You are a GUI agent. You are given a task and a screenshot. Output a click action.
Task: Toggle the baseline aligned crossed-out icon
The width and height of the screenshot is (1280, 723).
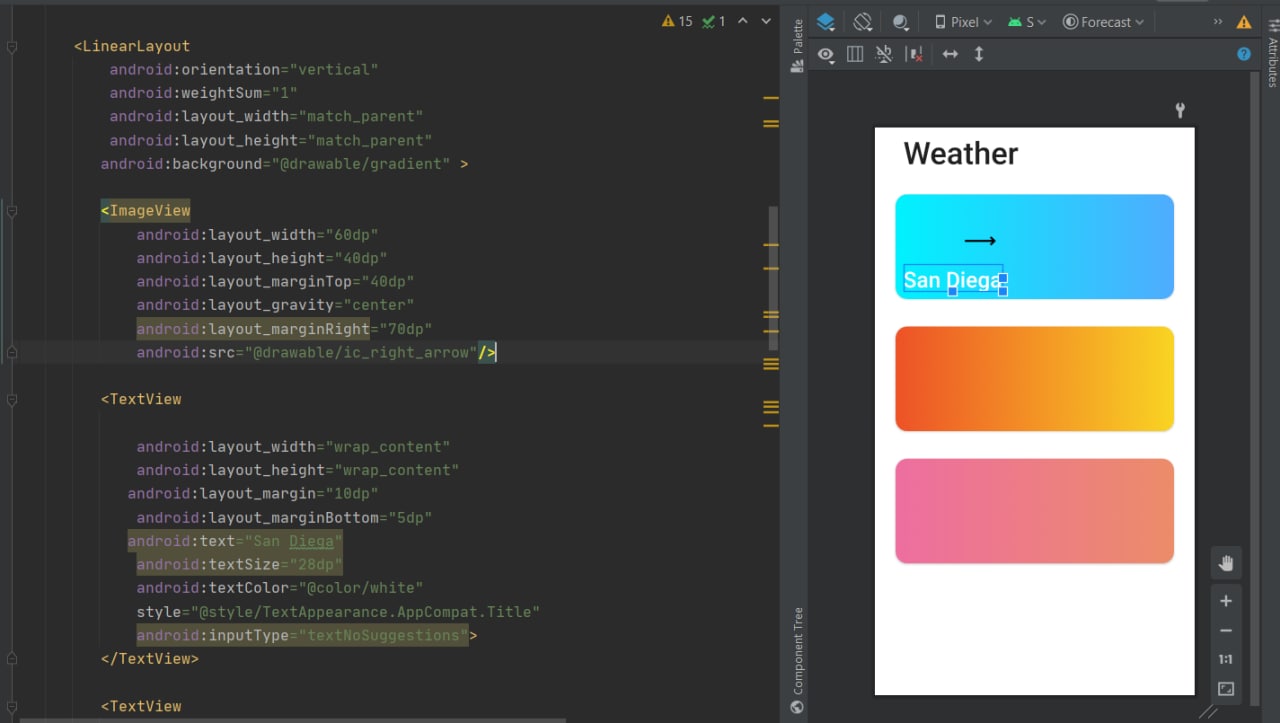884,54
